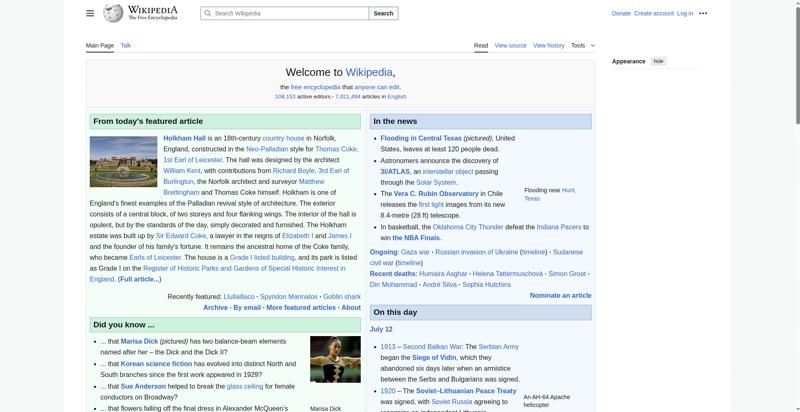Open 'Flooding in Central Texas' news link
The image size is (800, 412).
click(421, 138)
